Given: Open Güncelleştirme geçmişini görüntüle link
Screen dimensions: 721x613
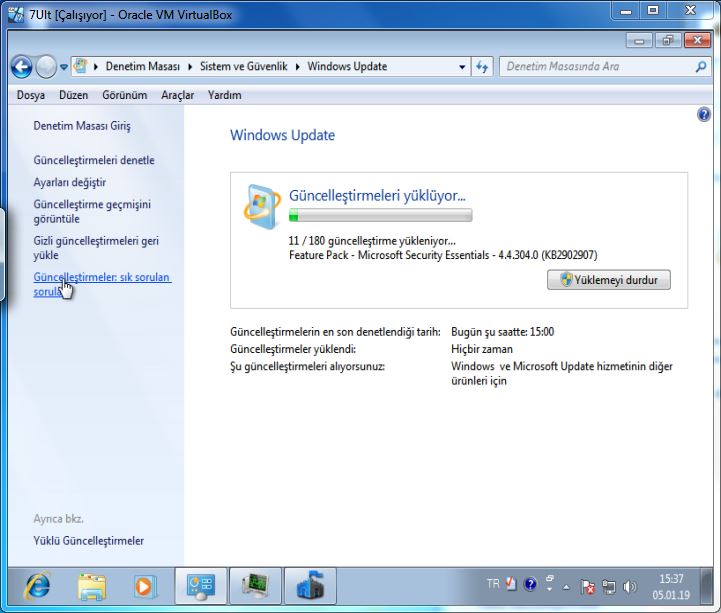Looking at the screenshot, I should pos(92,212).
